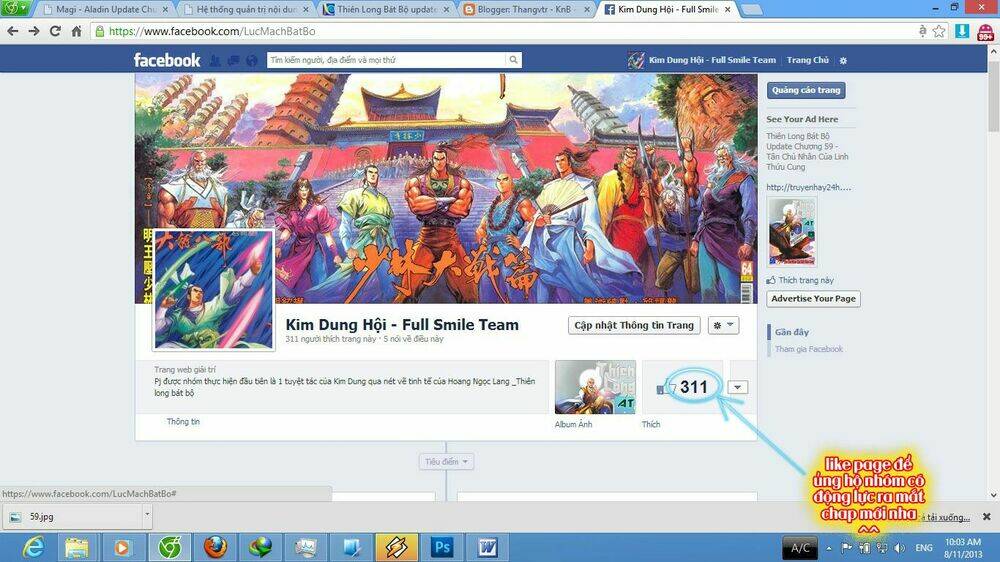This screenshot has width=1000, height=562.
Task: Open Facebook friend requests icon
Action: point(215,60)
